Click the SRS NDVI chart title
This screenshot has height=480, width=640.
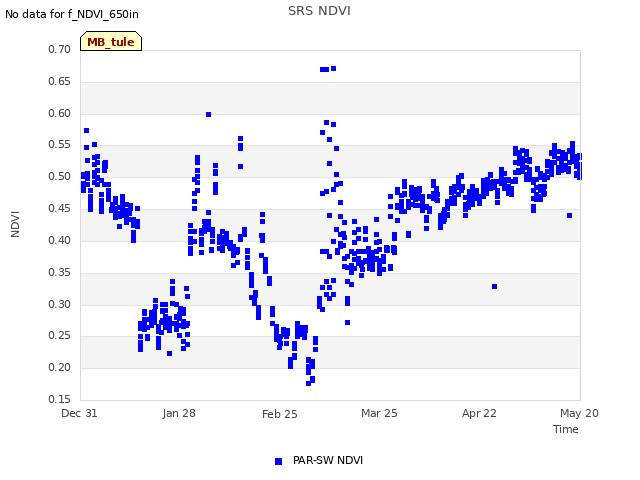pos(319,11)
